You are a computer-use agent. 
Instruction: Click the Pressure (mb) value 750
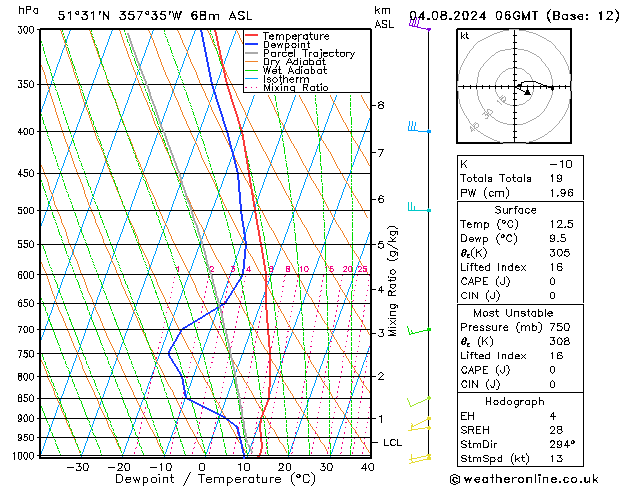pos(560,327)
